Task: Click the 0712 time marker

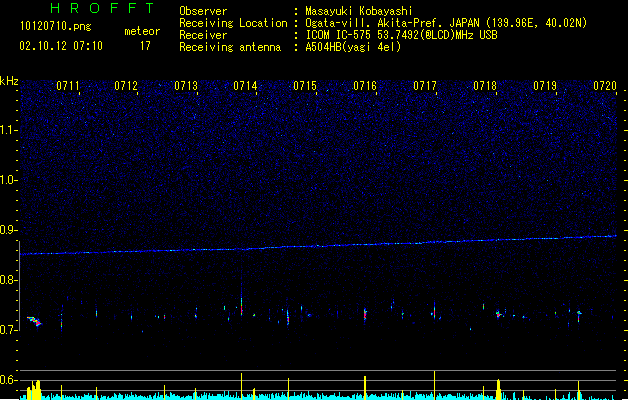Action: 126,86
